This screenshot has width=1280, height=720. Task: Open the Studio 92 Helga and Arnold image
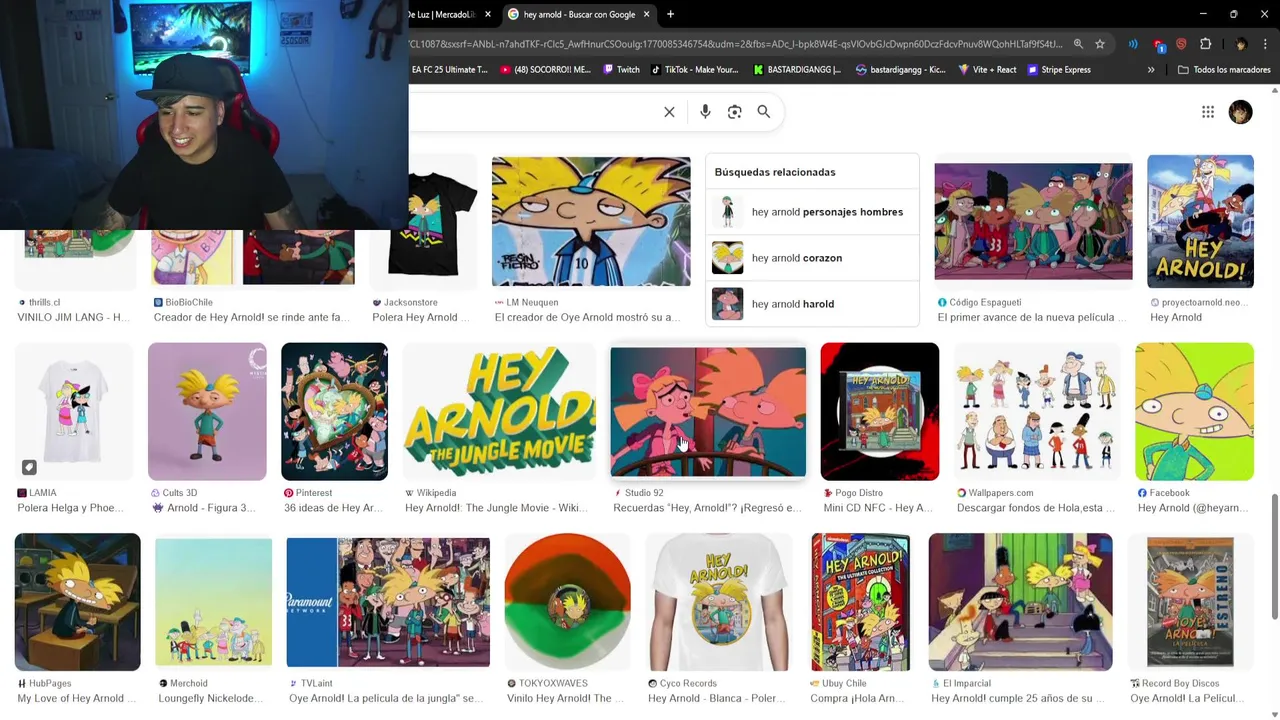pos(708,411)
